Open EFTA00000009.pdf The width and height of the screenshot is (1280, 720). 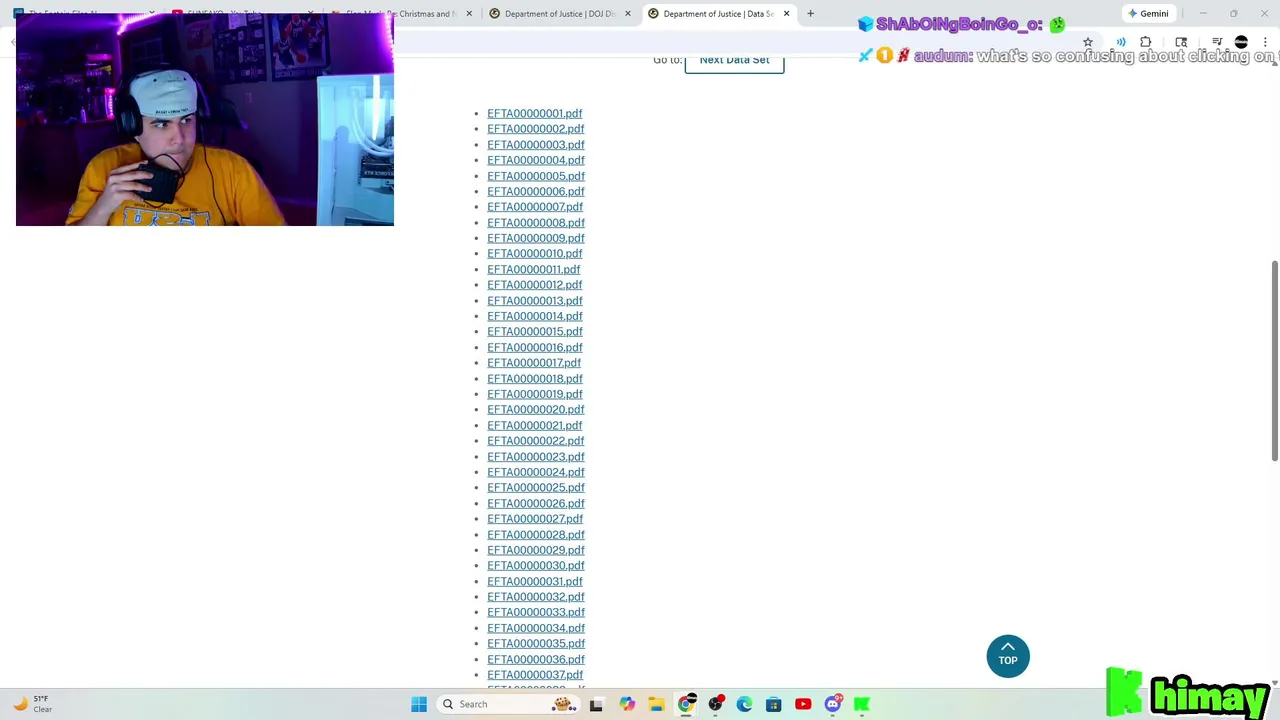pyautogui.click(x=535, y=238)
